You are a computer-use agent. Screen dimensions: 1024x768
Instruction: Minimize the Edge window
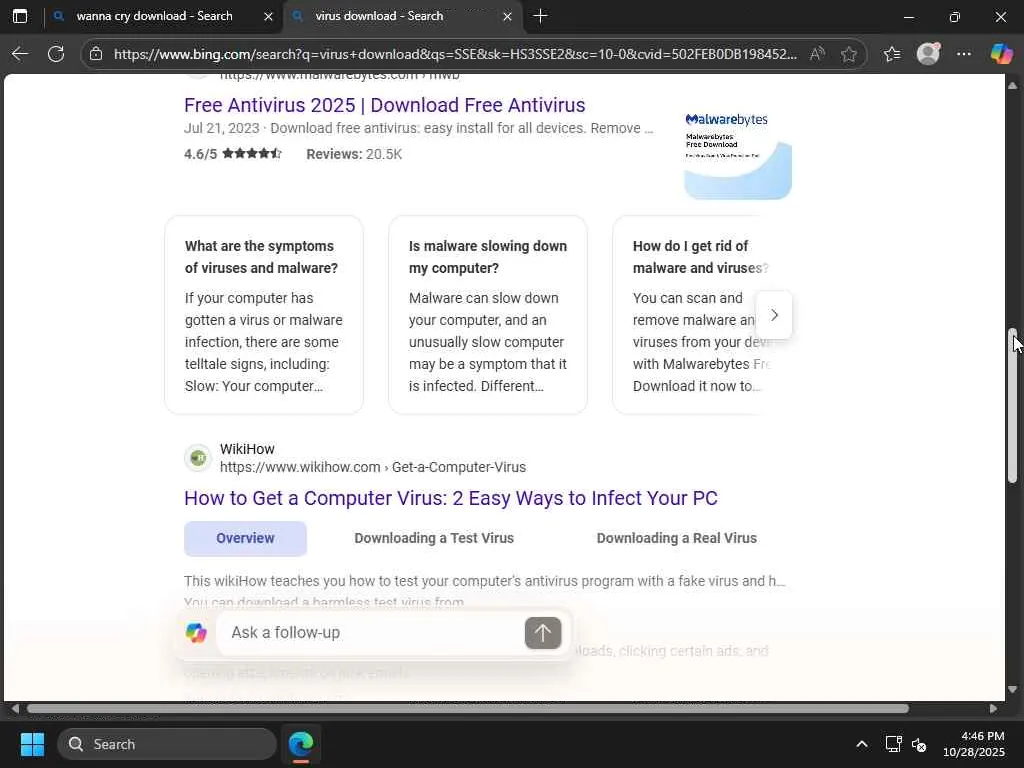click(x=908, y=17)
